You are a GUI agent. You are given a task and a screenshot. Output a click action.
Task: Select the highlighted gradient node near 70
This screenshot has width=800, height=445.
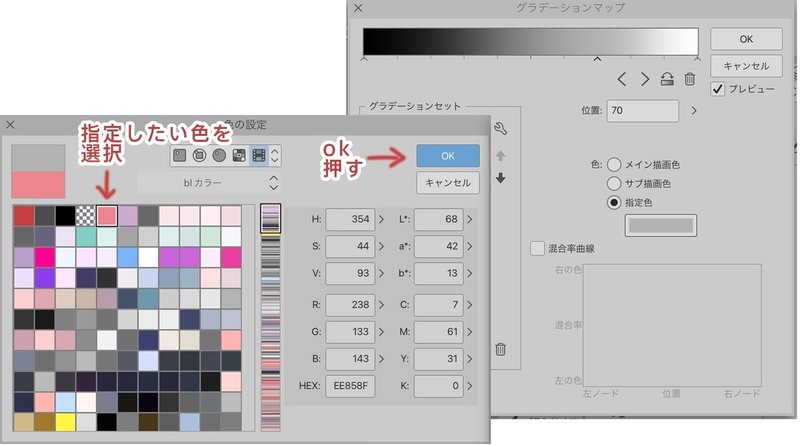tap(597, 59)
